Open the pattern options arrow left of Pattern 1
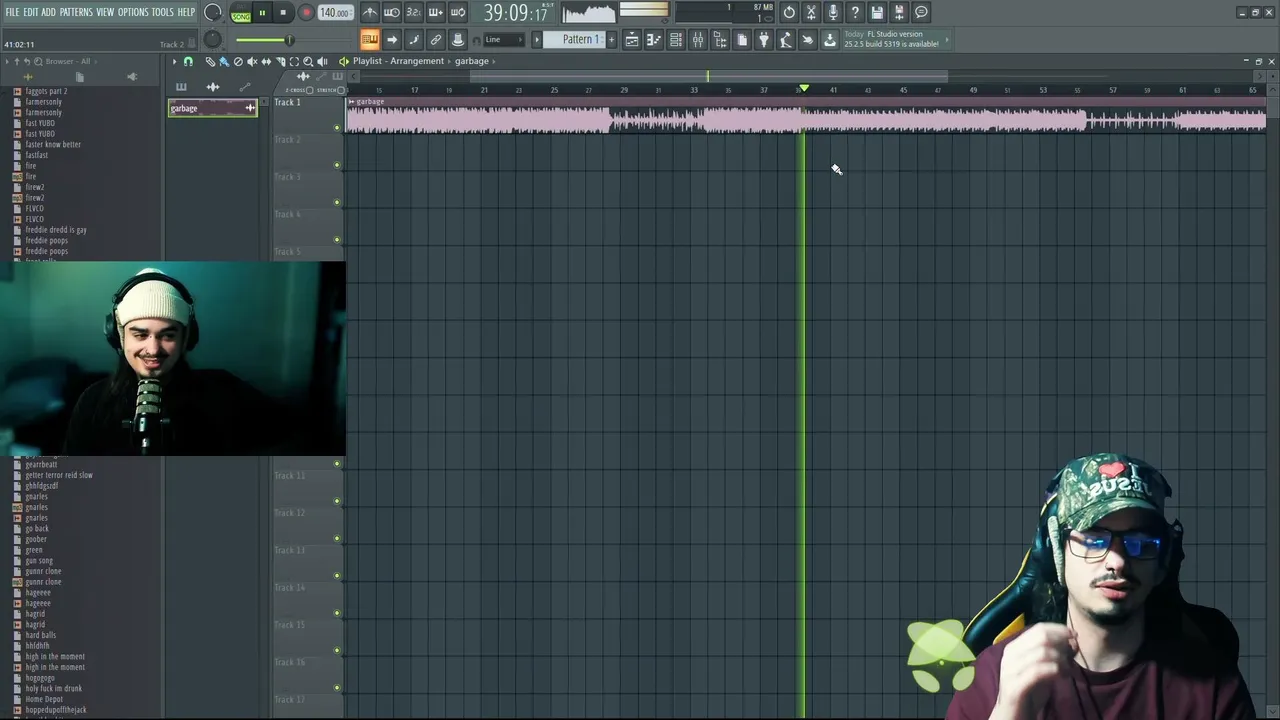Screen dimensions: 1280x720 tap(537, 40)
